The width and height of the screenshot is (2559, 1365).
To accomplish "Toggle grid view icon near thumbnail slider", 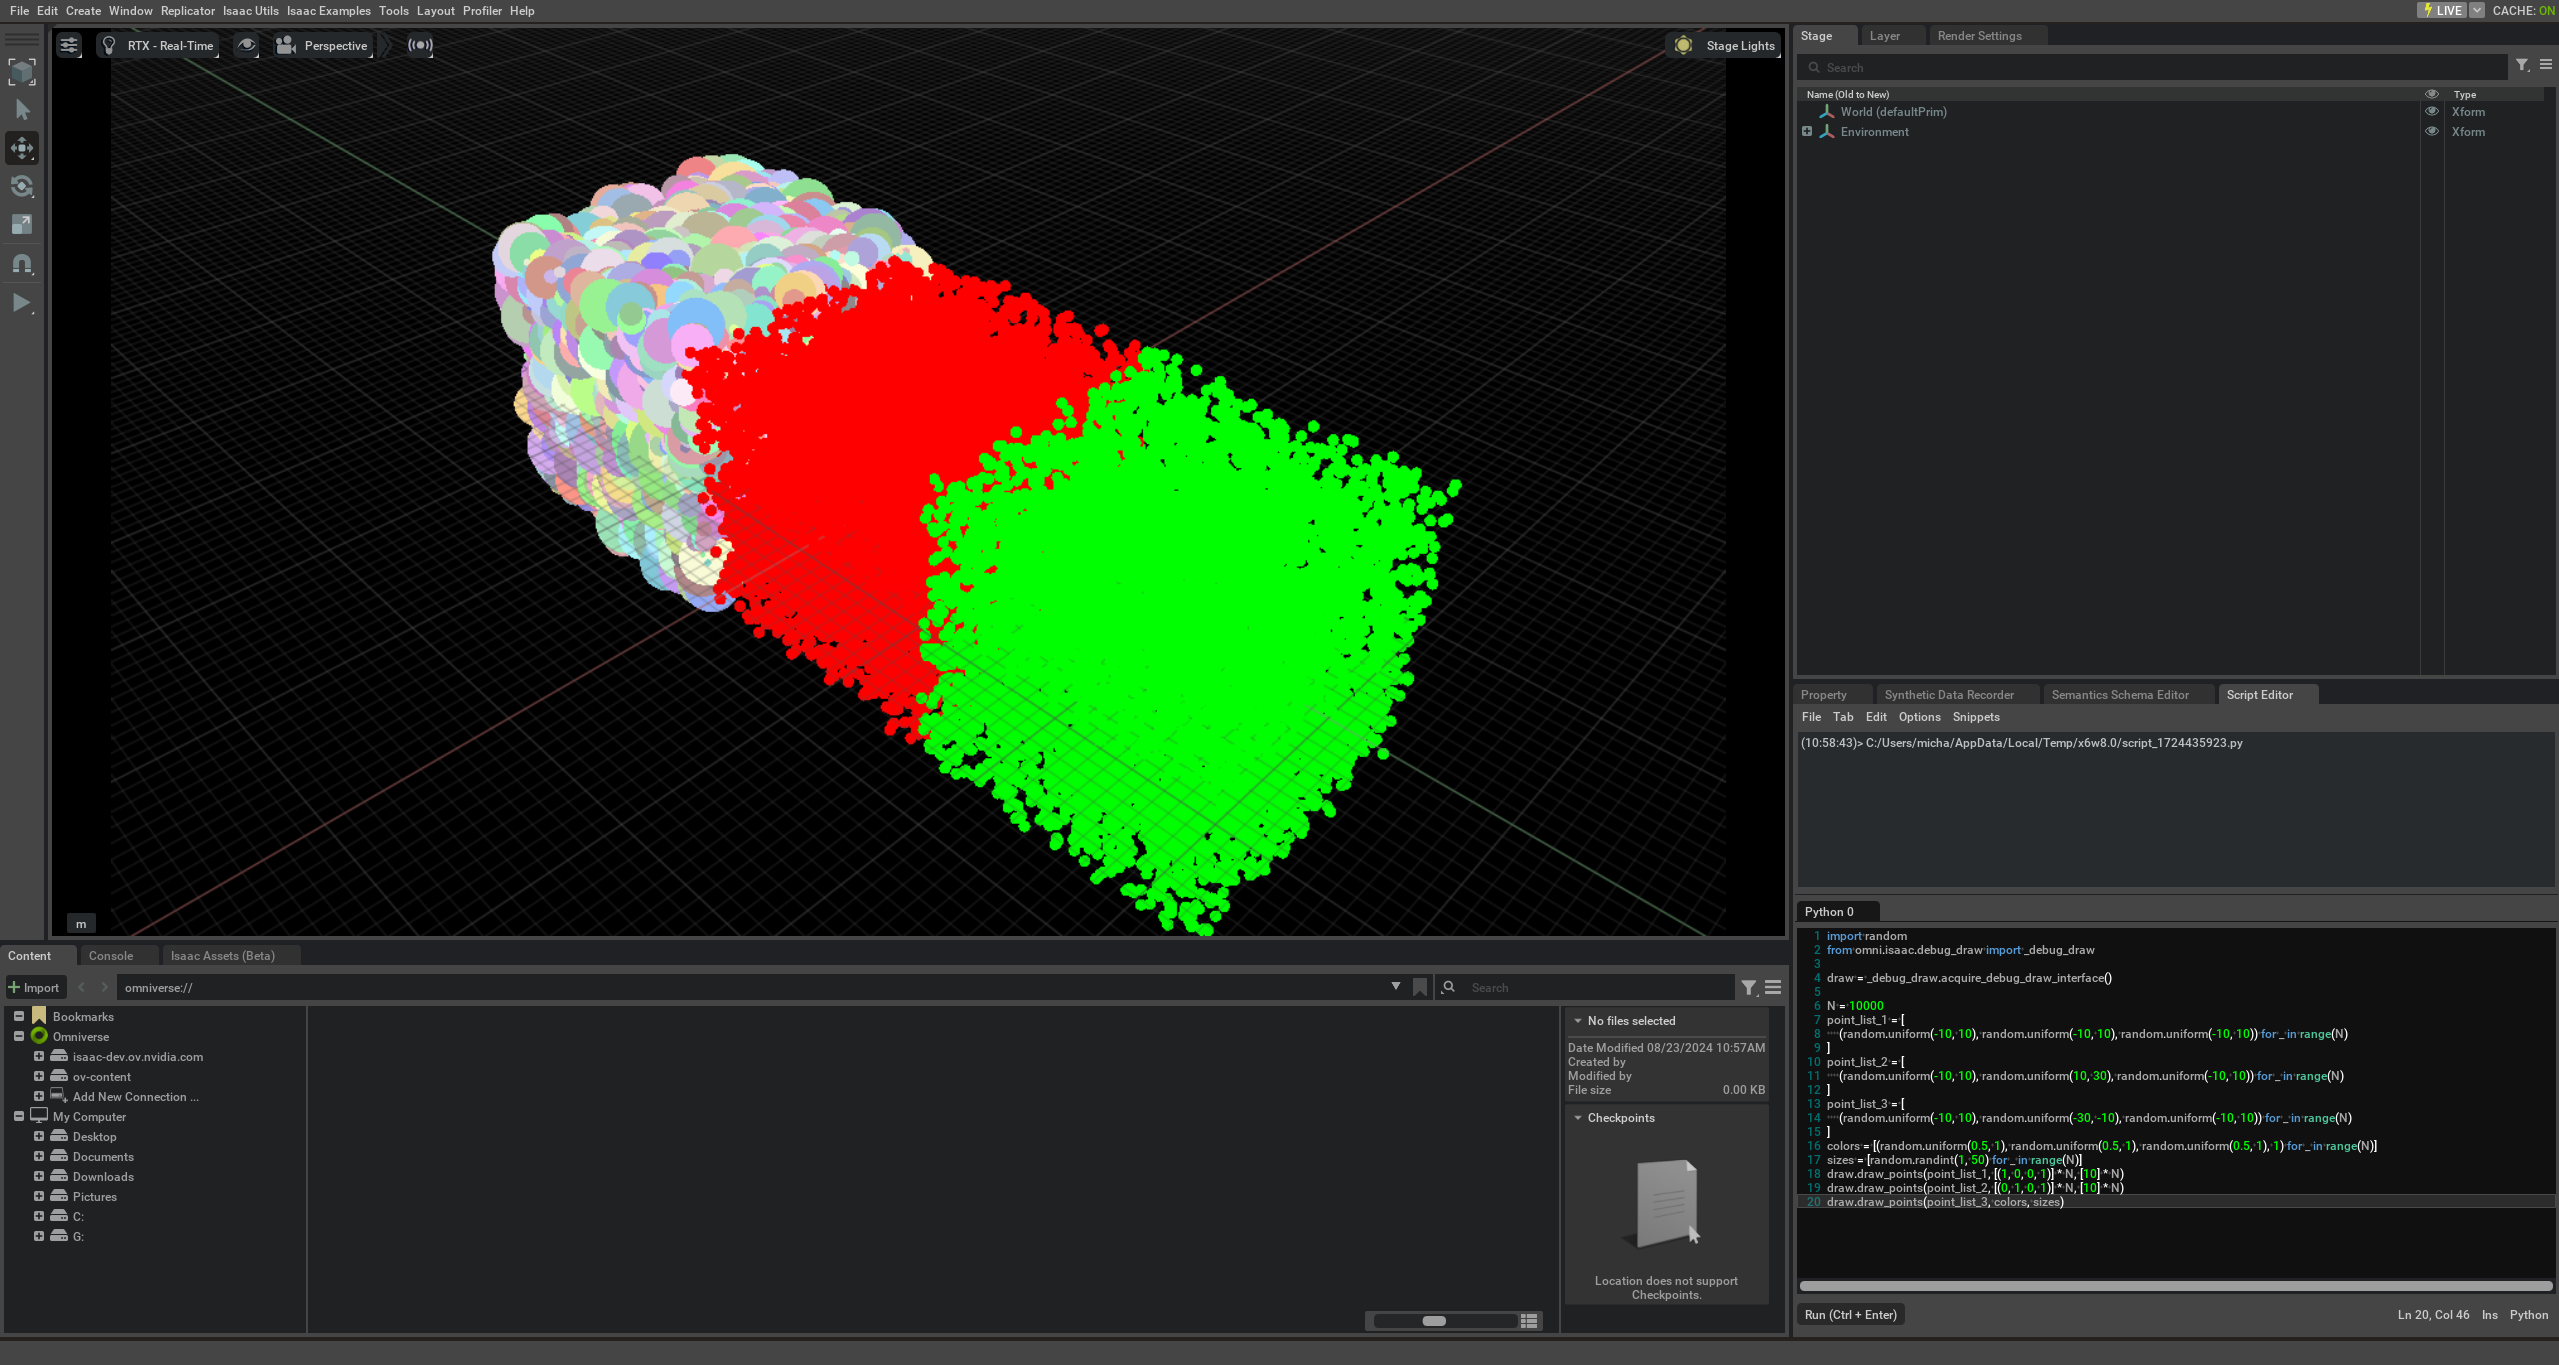I will pos(1529,1321).
